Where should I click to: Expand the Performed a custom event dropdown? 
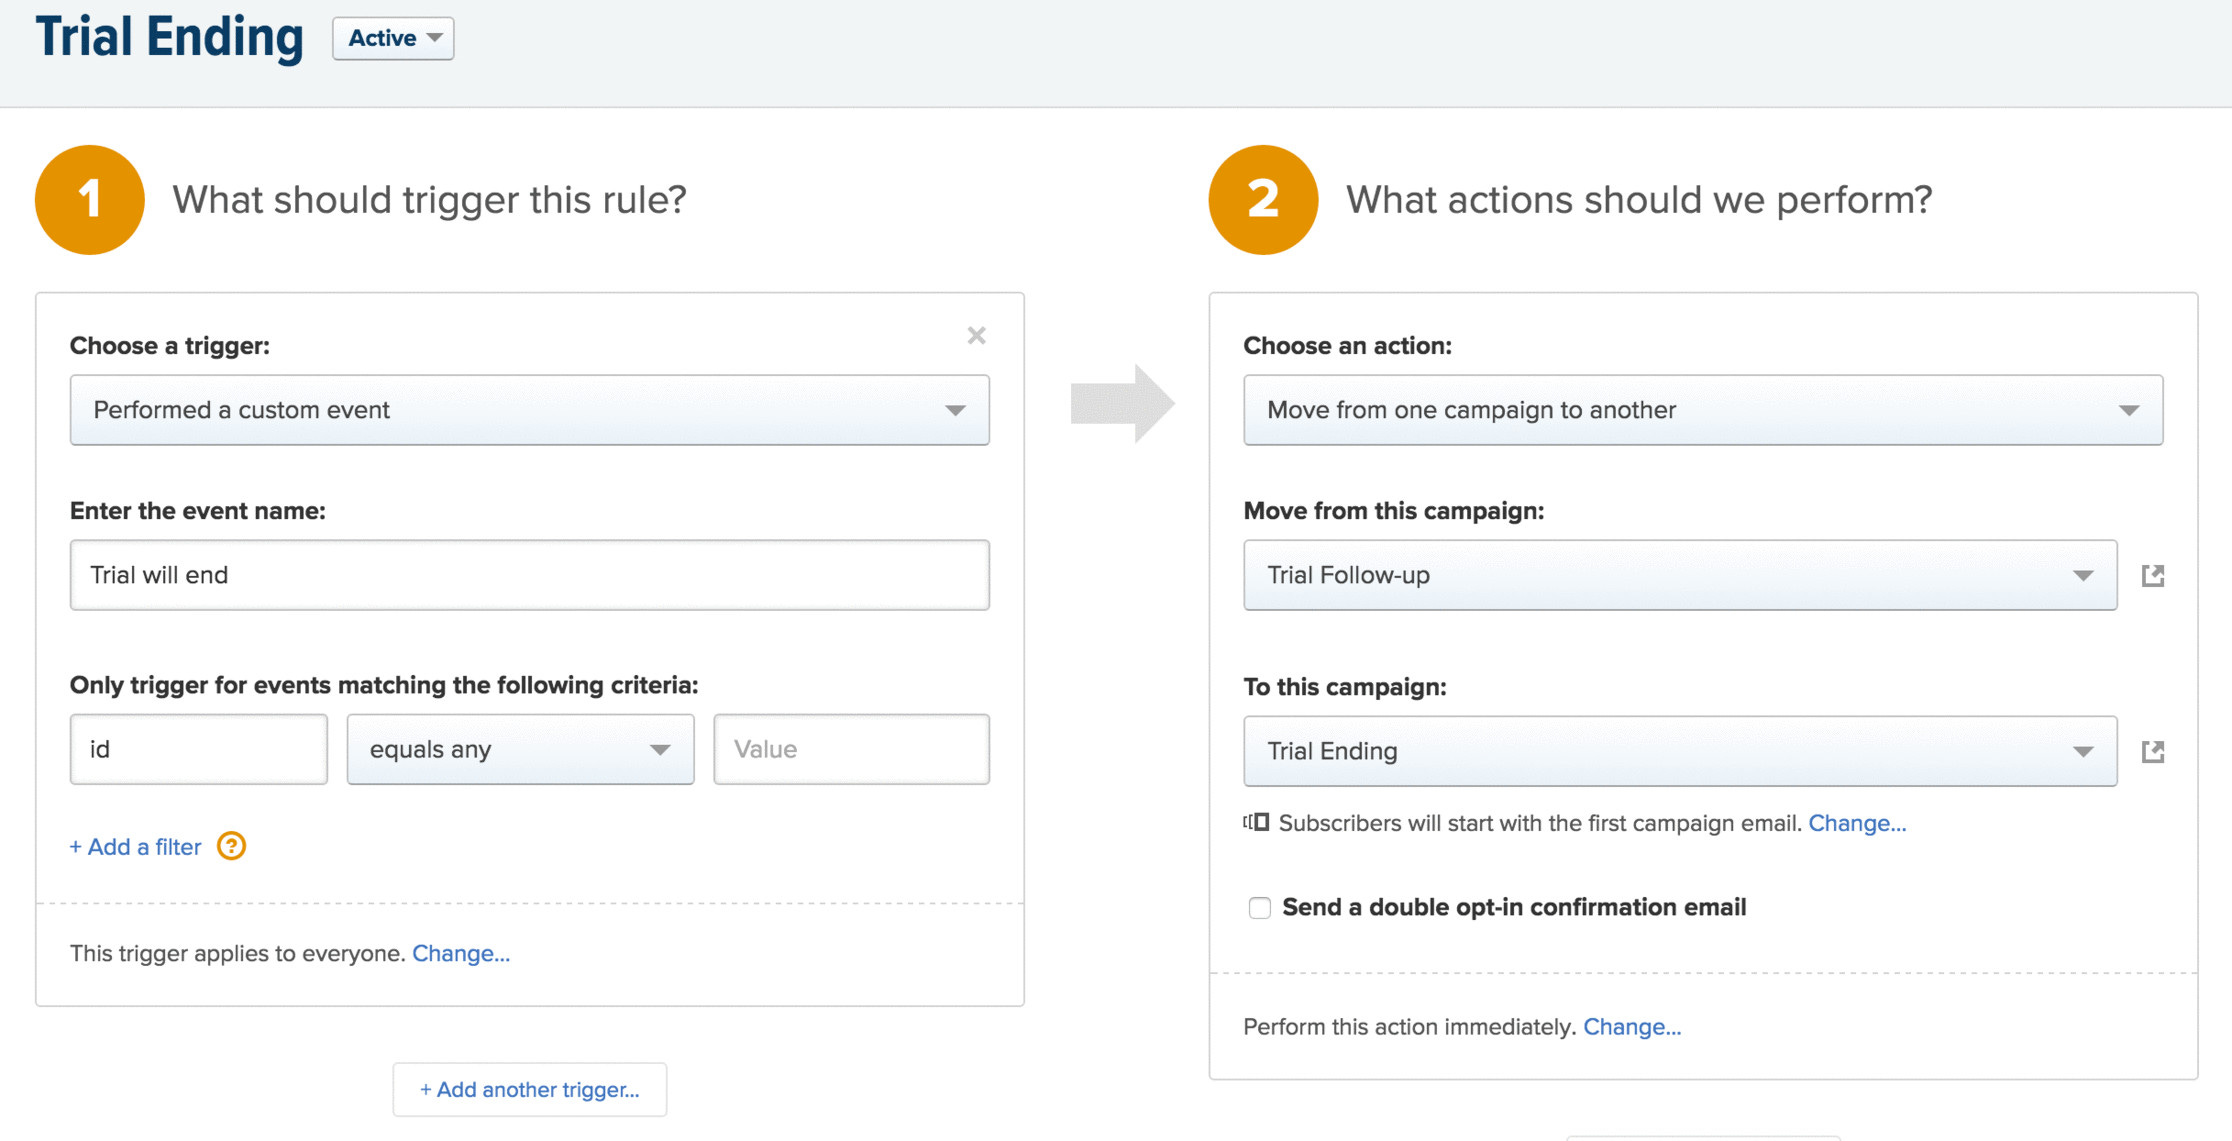[x=530, y=410]
